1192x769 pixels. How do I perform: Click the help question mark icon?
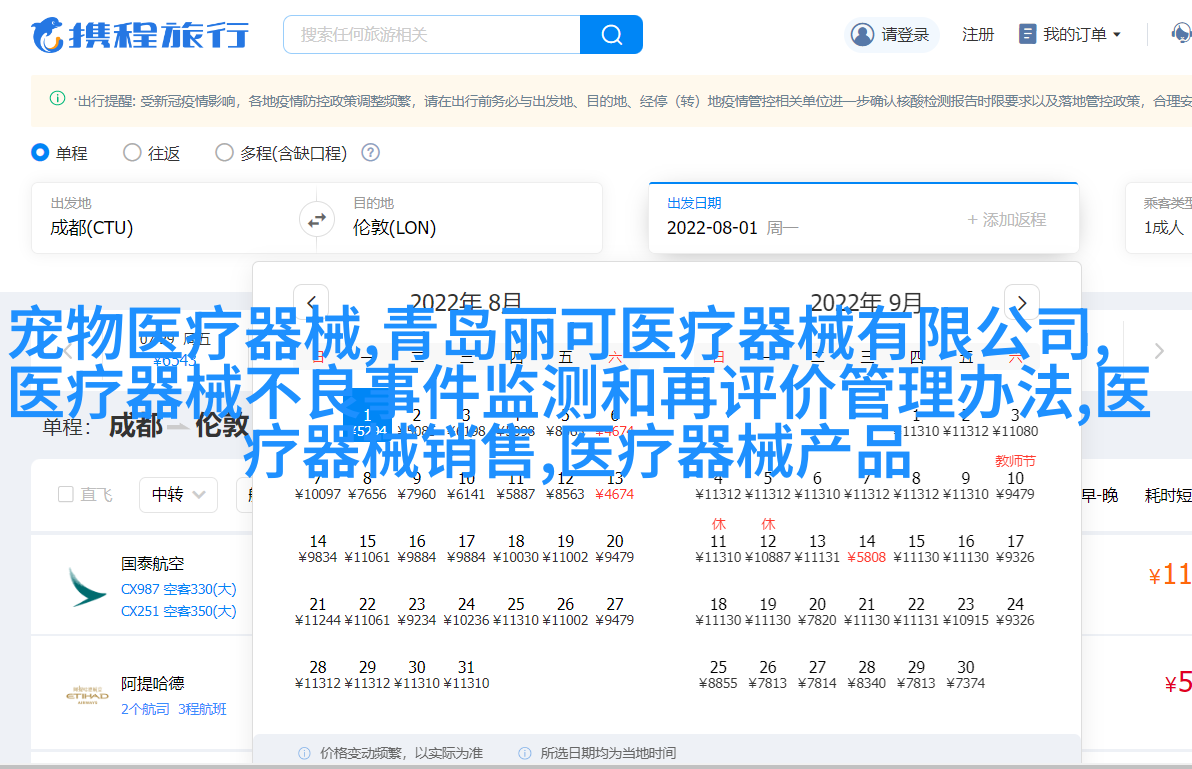point(370,153)
